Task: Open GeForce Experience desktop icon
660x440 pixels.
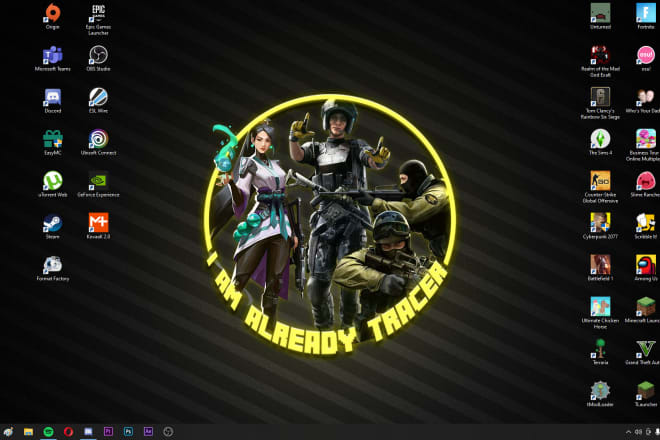Action: coord(98,181)
